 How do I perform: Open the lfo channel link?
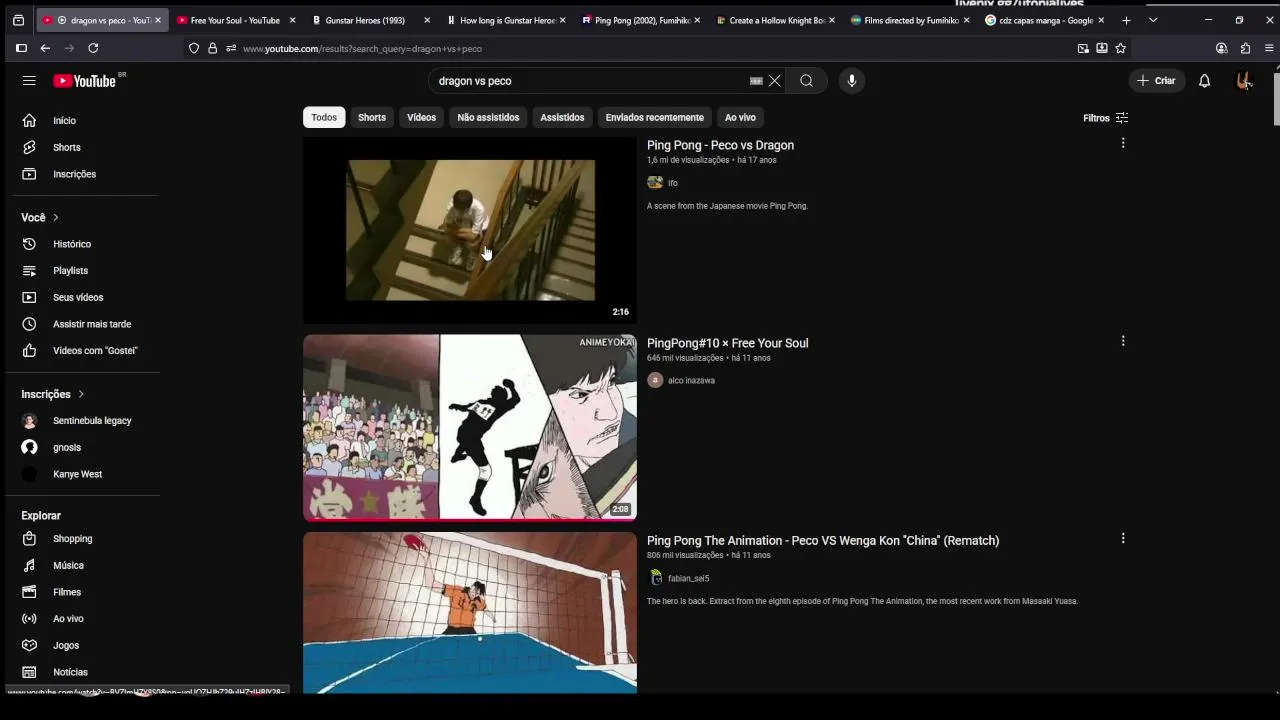673,183
